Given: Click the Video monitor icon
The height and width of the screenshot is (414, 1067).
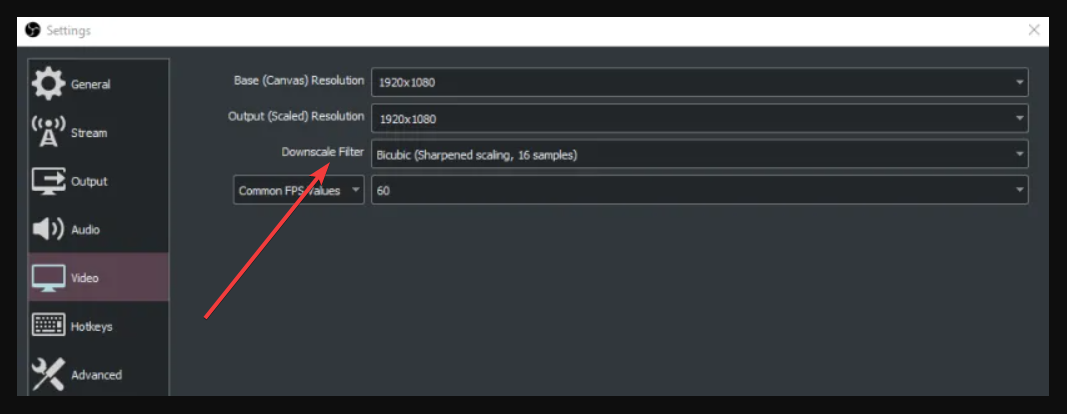Looking at the screenshot, I should tap(48, 278).
